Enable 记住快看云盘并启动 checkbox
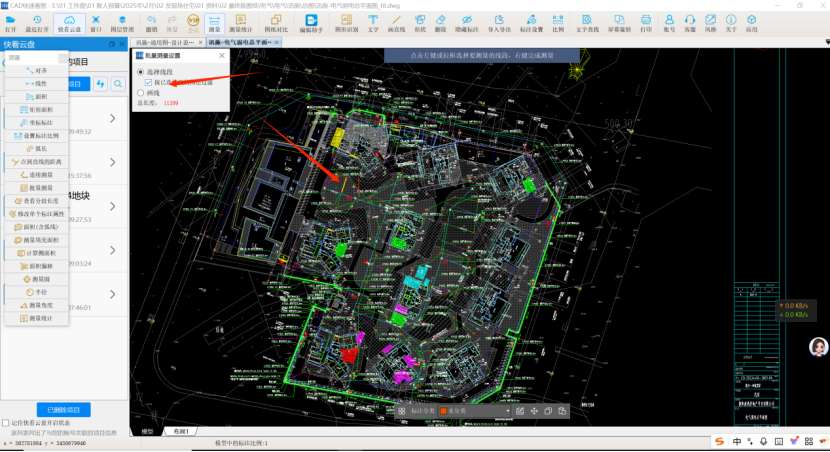 coord(6,423)
